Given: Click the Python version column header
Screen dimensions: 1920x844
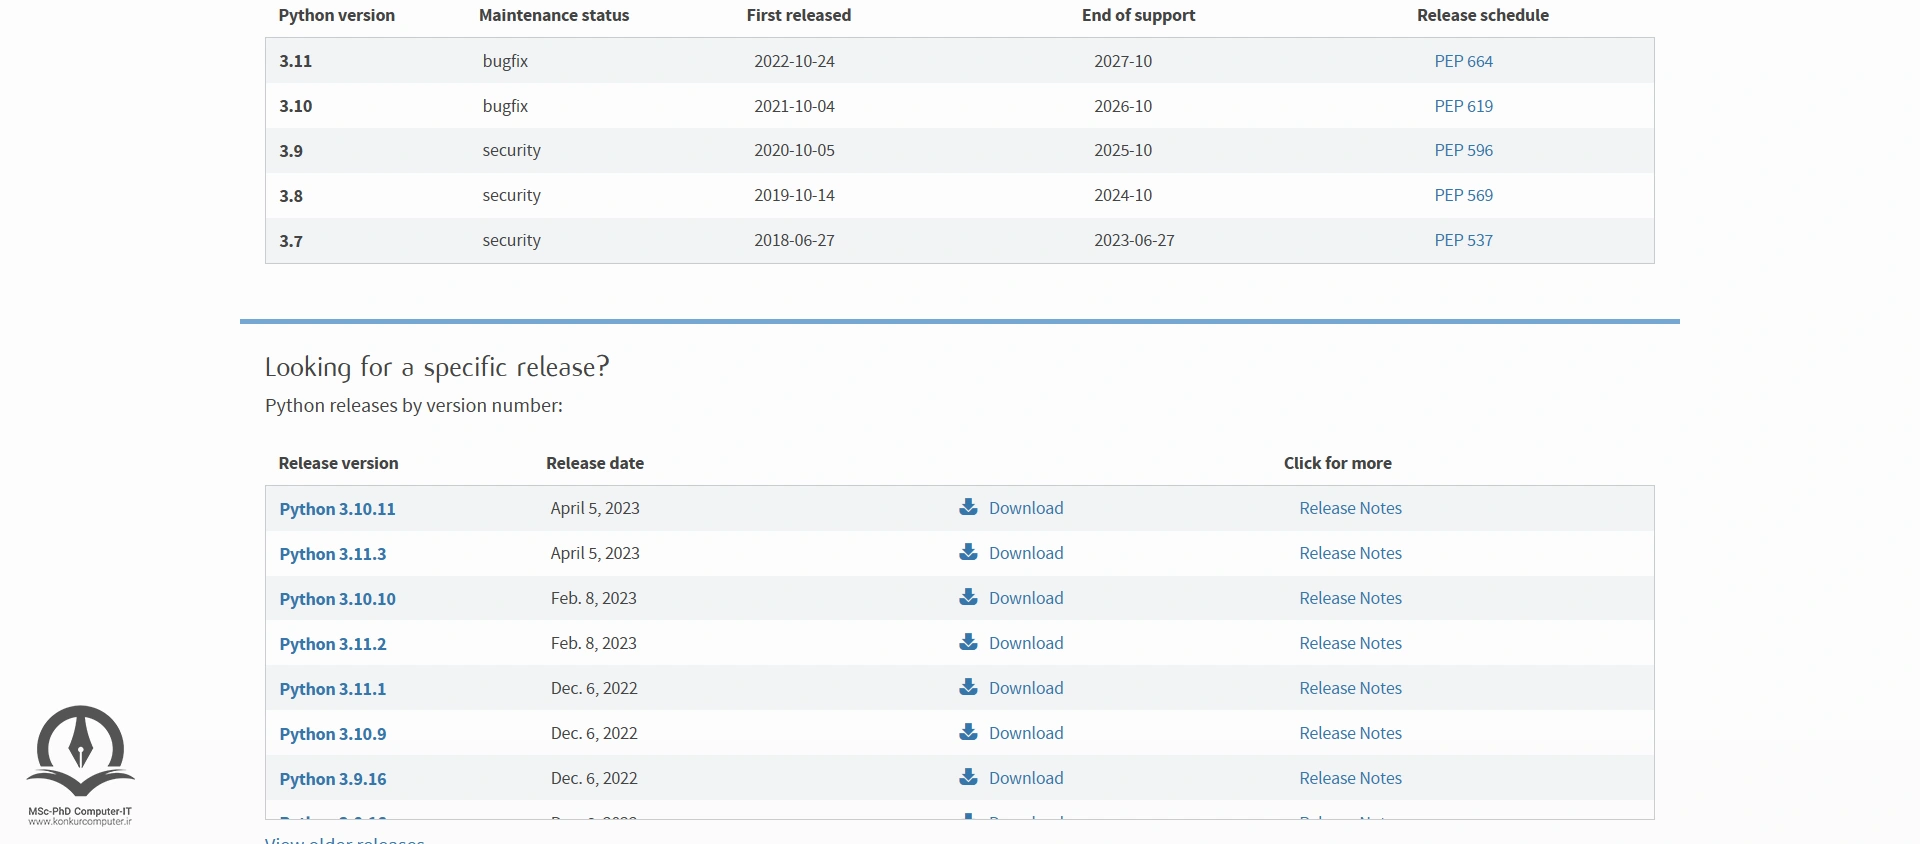Looking at the screenshot, I should click(336, 15).
